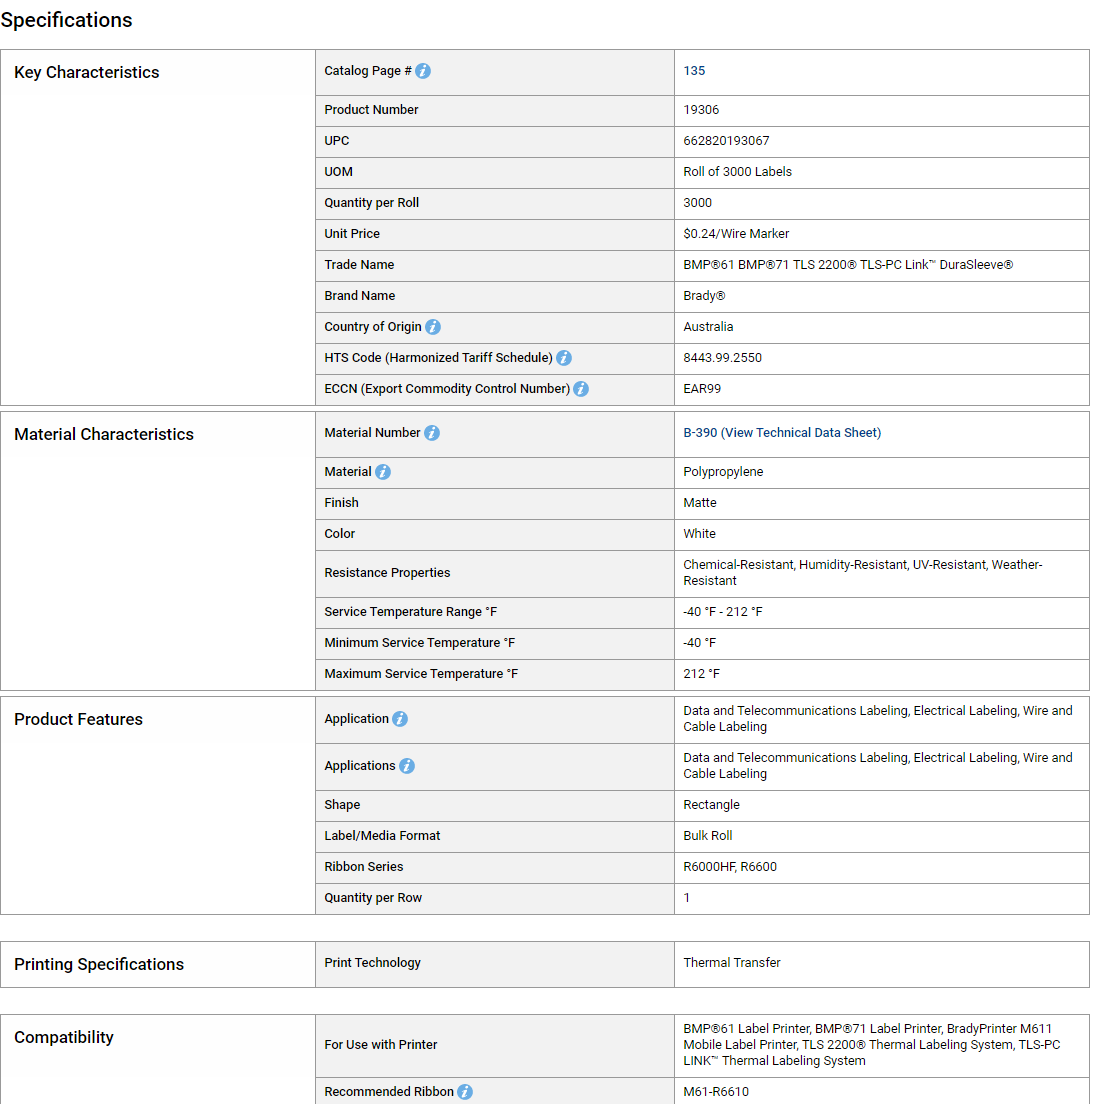Click the Material Number info icon
Screen dimensions: 1097x1104
tap(432, 433)
